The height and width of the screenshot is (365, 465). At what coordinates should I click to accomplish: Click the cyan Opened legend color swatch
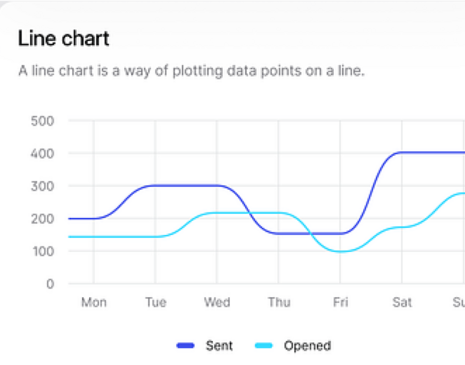coord(264,346)
